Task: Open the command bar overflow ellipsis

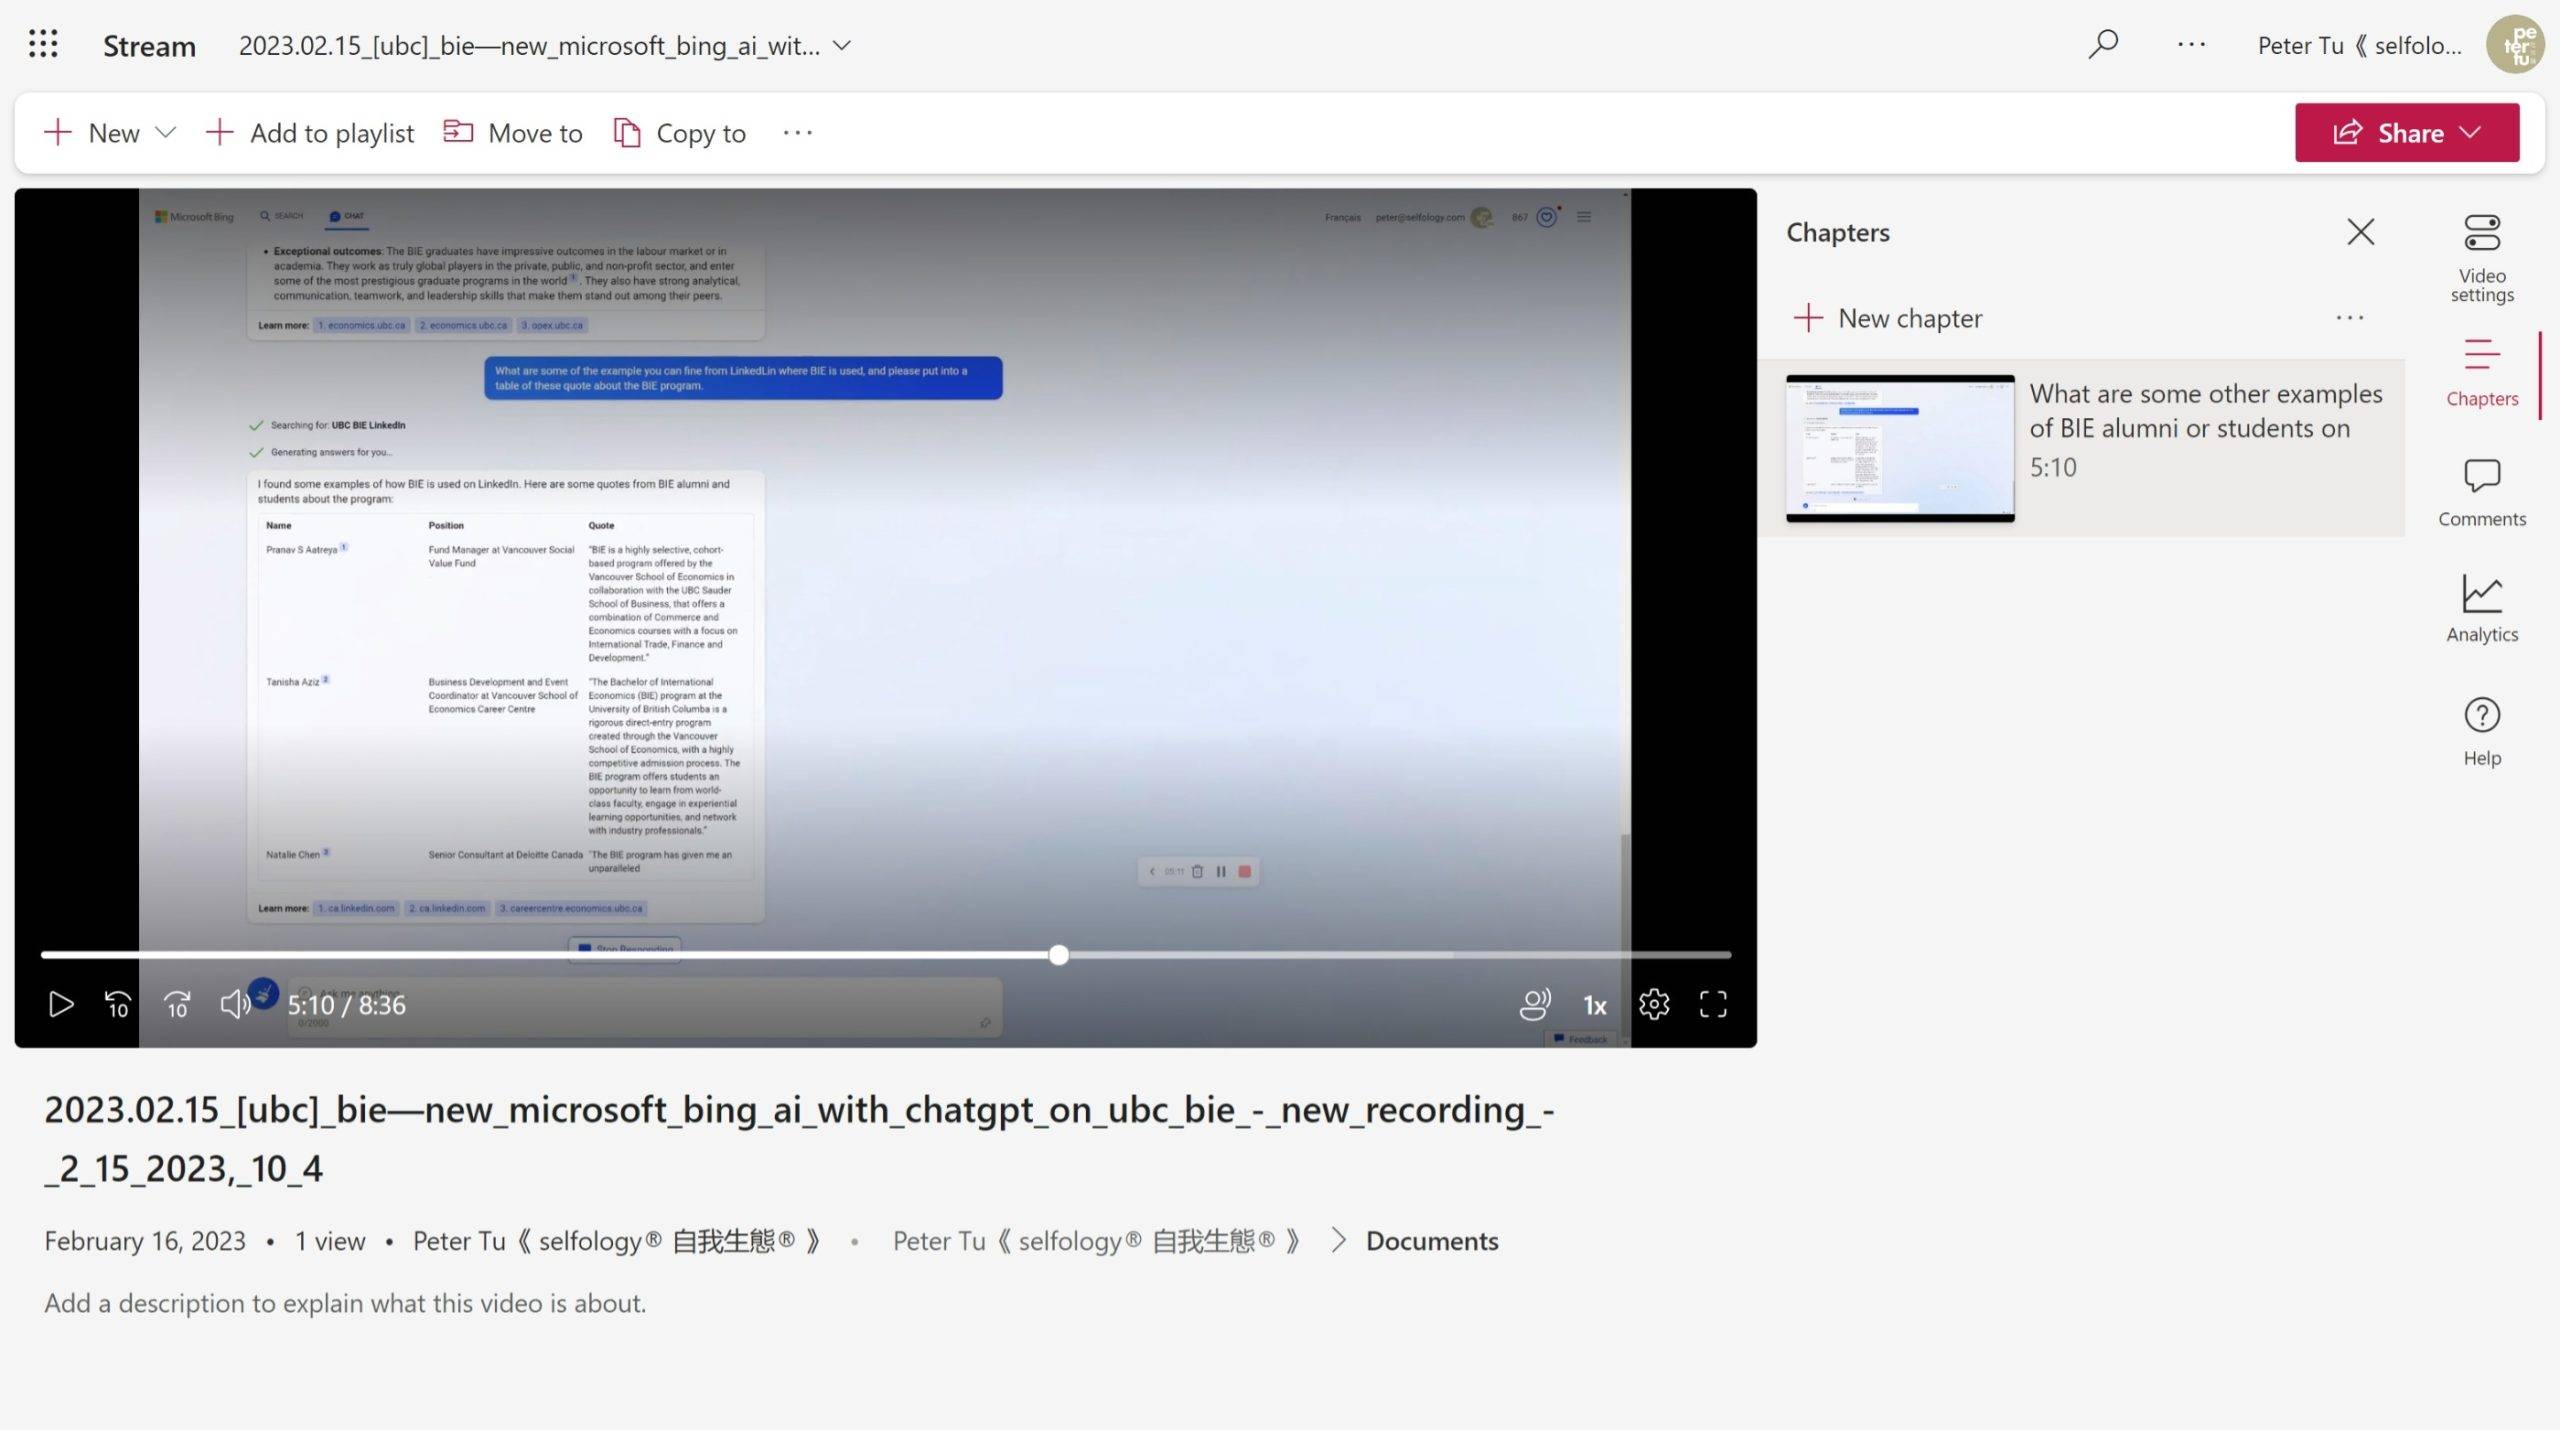Action: (x=797, y=132)
